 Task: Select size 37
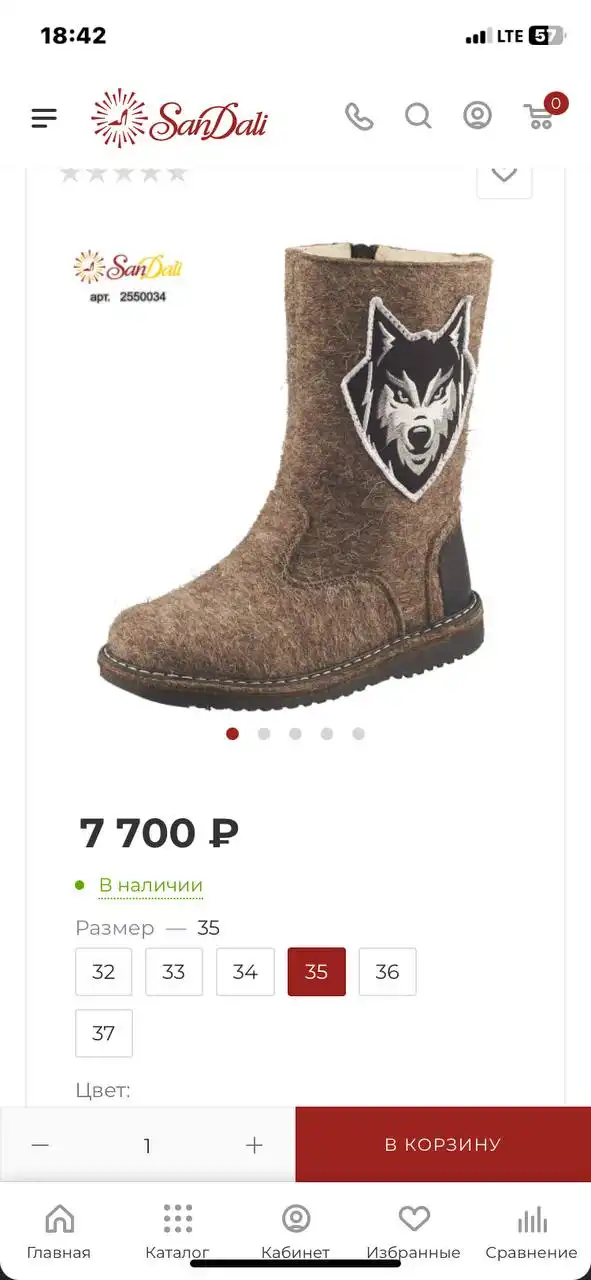(104, 1033)
